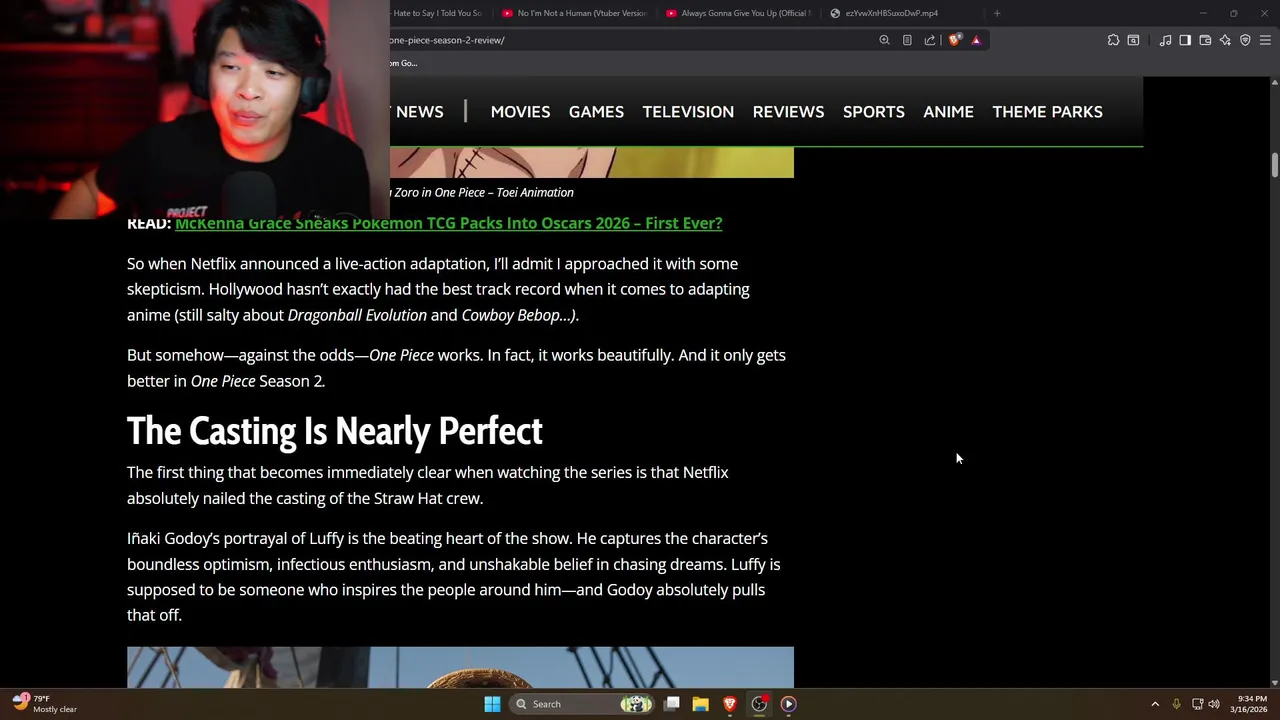Open the GAMES site menu item
Viewport: 1280px width, 720px height.
point(596,112)
